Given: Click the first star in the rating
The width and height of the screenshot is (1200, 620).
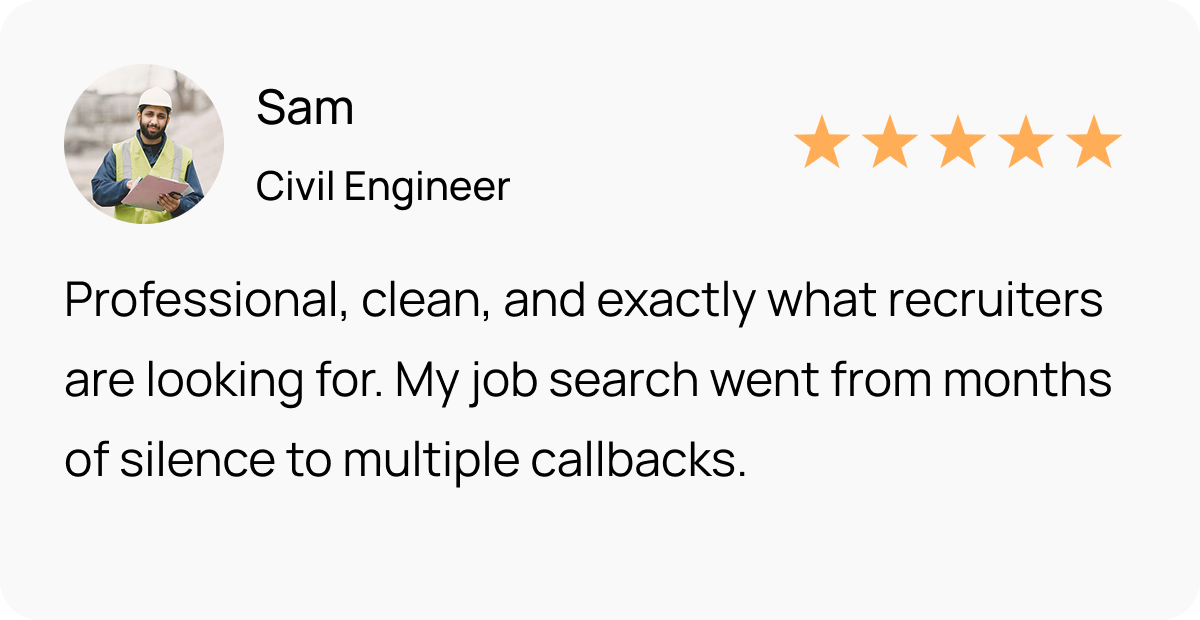Looking at the screenshot, I should pos(822,142).
